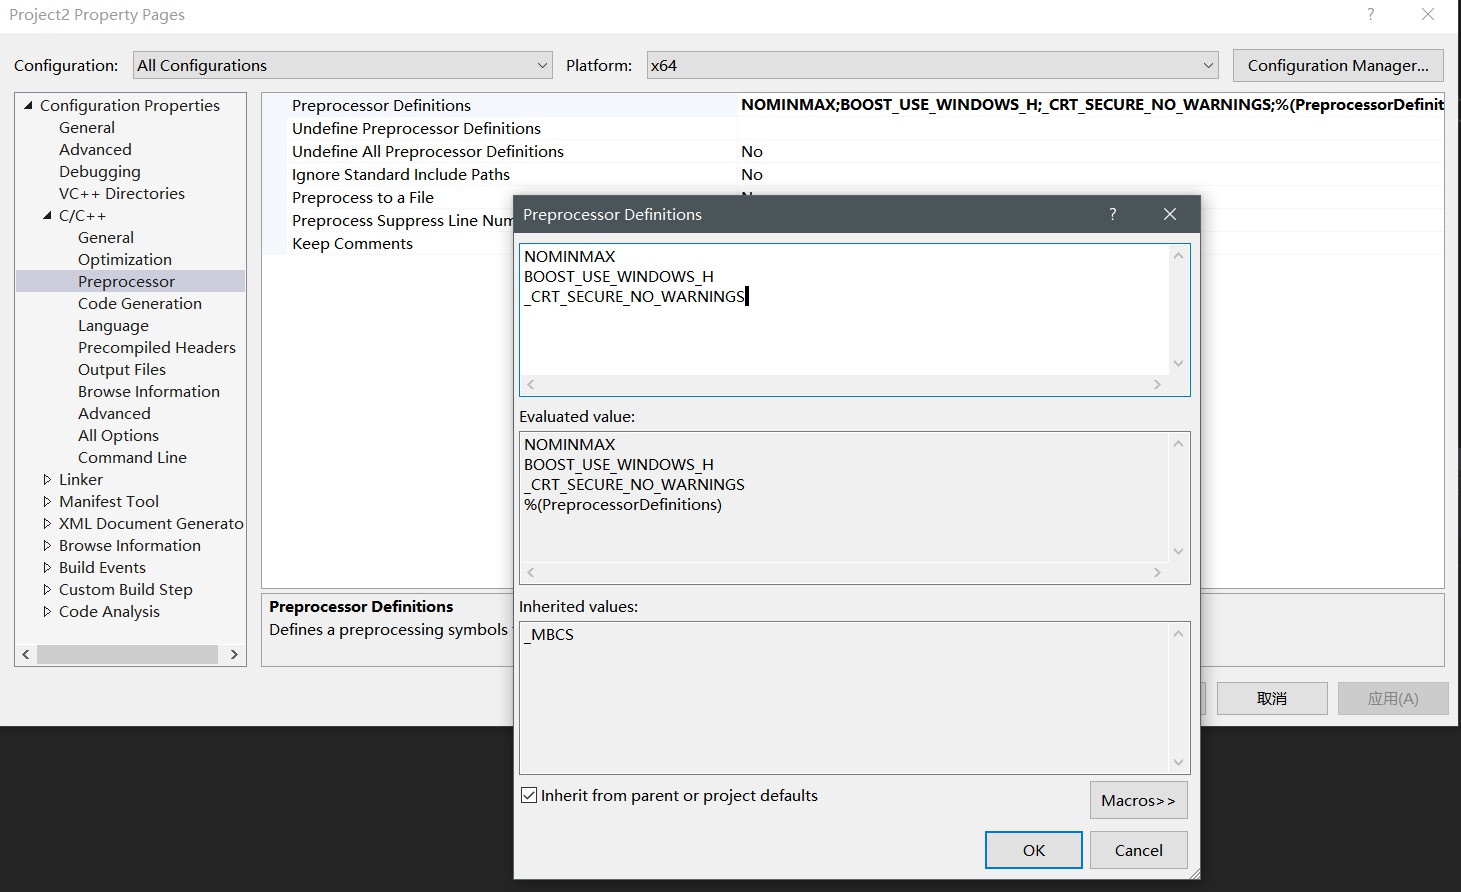The image size is (1461, 892).
Task: Click the down scroll arrow in Evaluated value box
Action: tap(1178, 551)
